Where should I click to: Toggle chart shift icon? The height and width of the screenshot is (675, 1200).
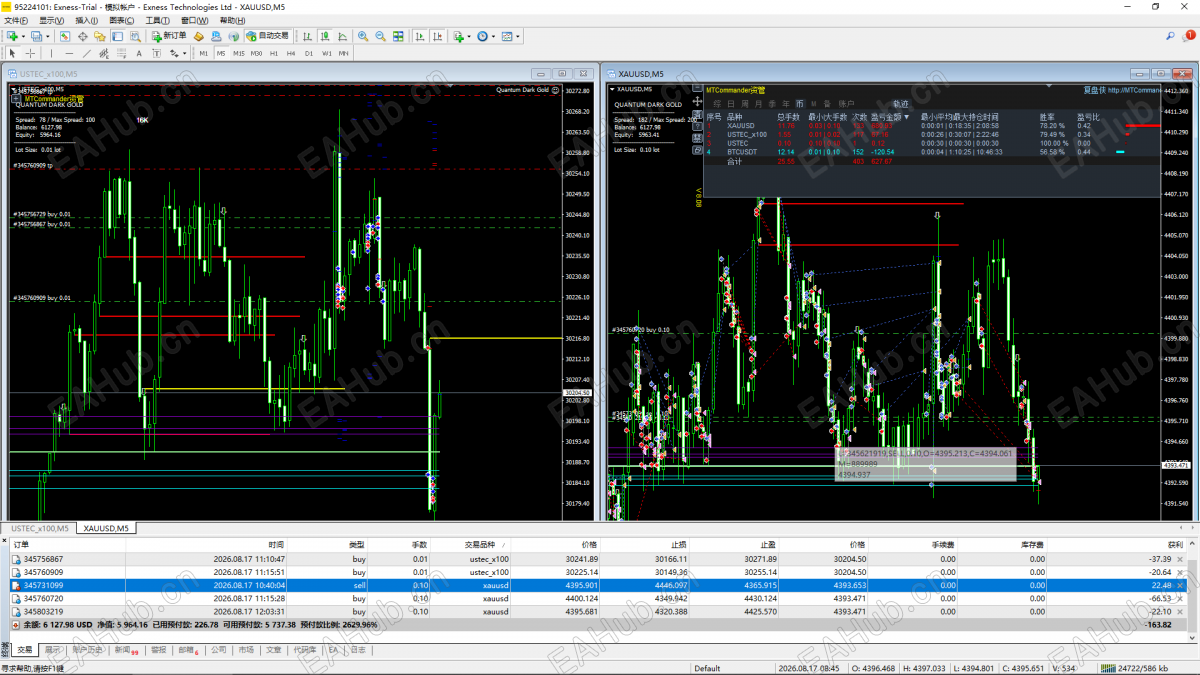pos(438,36)
